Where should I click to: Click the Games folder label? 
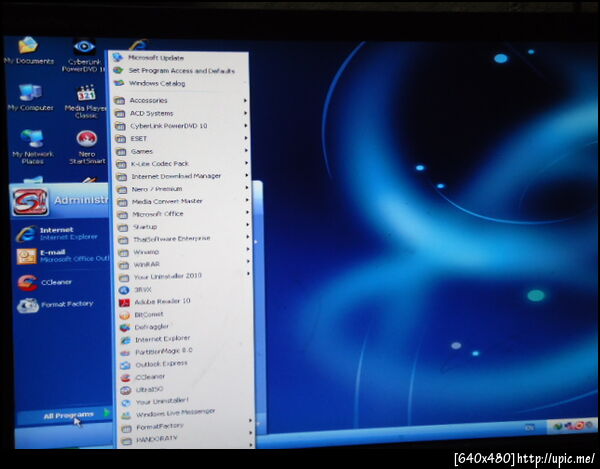142,151
